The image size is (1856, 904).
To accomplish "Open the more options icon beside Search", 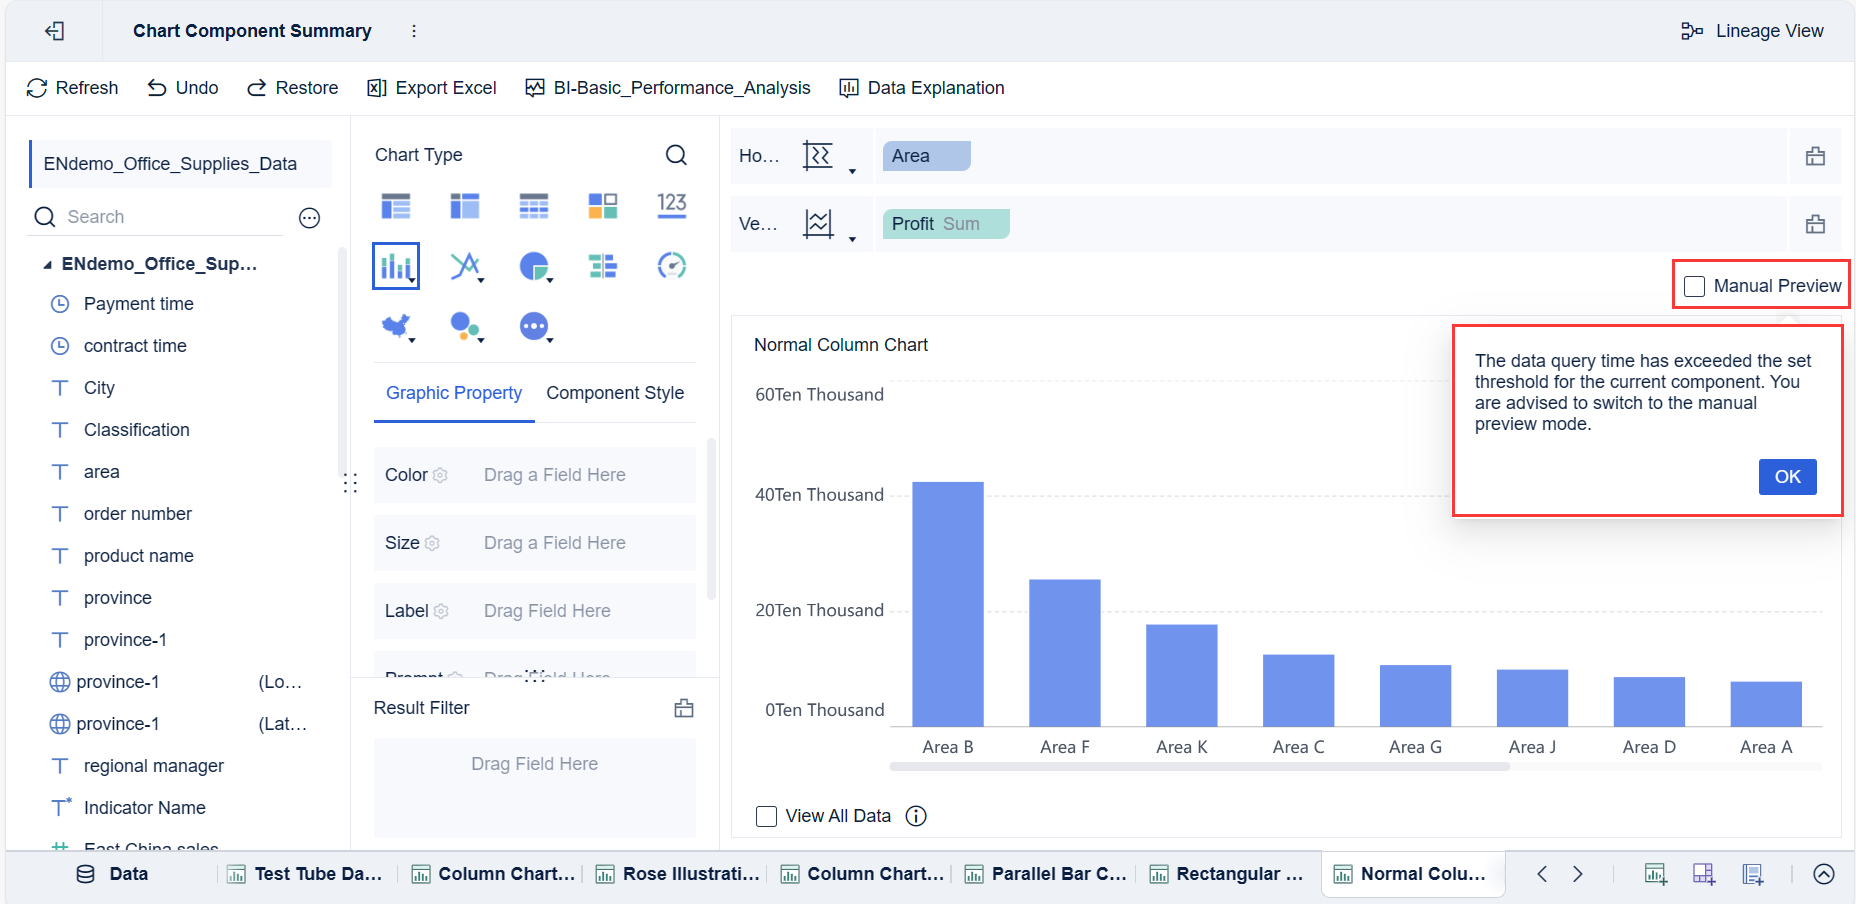I will click(x=310, y=218).
